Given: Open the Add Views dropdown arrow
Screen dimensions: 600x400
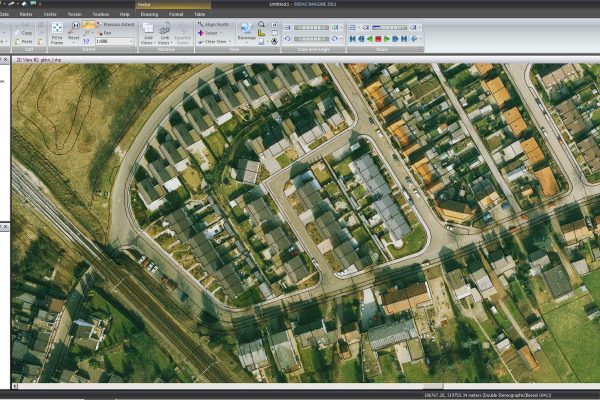Looking at the screenshot, I should (x=153, y=43).
